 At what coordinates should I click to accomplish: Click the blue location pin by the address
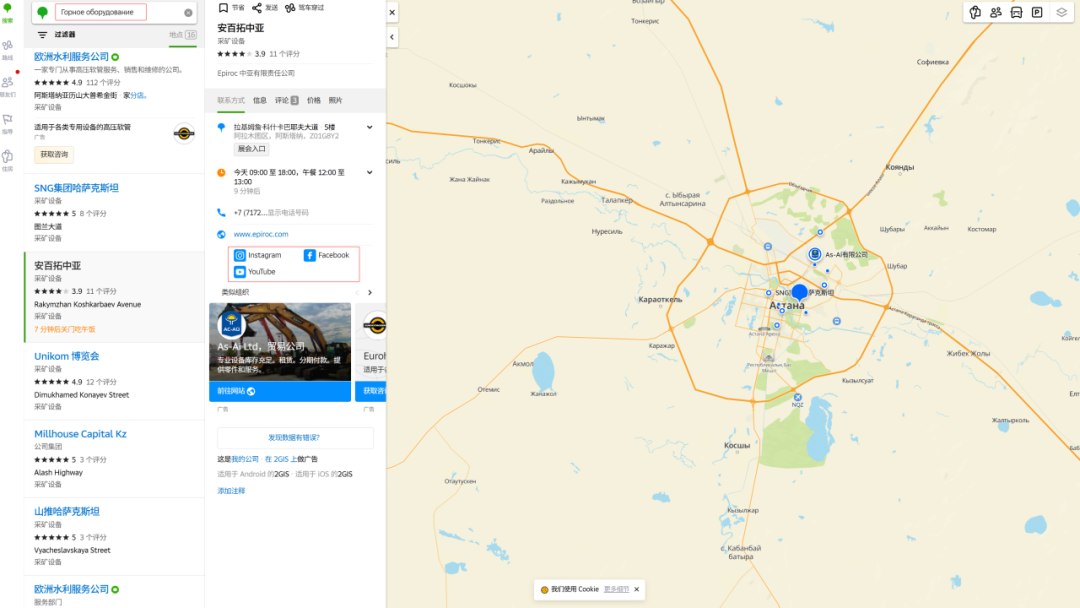click(x=221, y=127)
